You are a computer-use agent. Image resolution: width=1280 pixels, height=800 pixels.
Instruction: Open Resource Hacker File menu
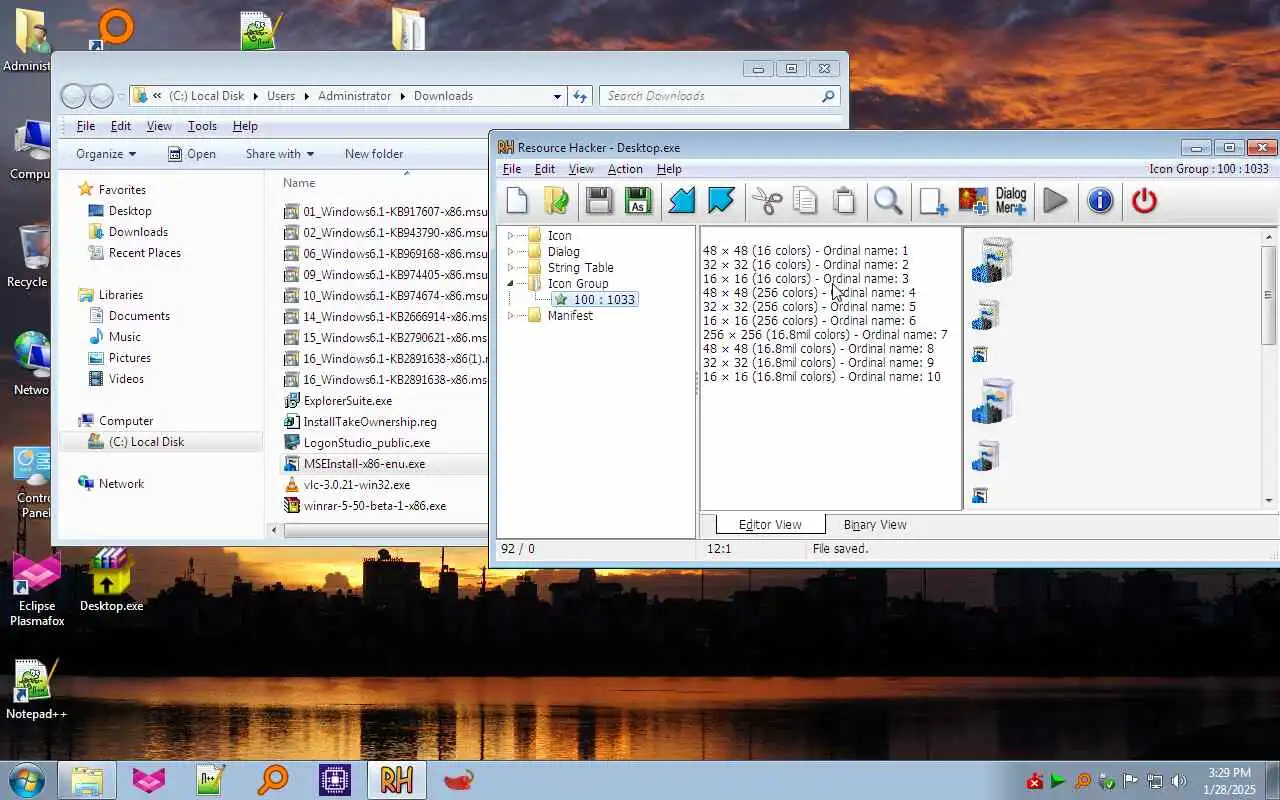tap(511, 169)
